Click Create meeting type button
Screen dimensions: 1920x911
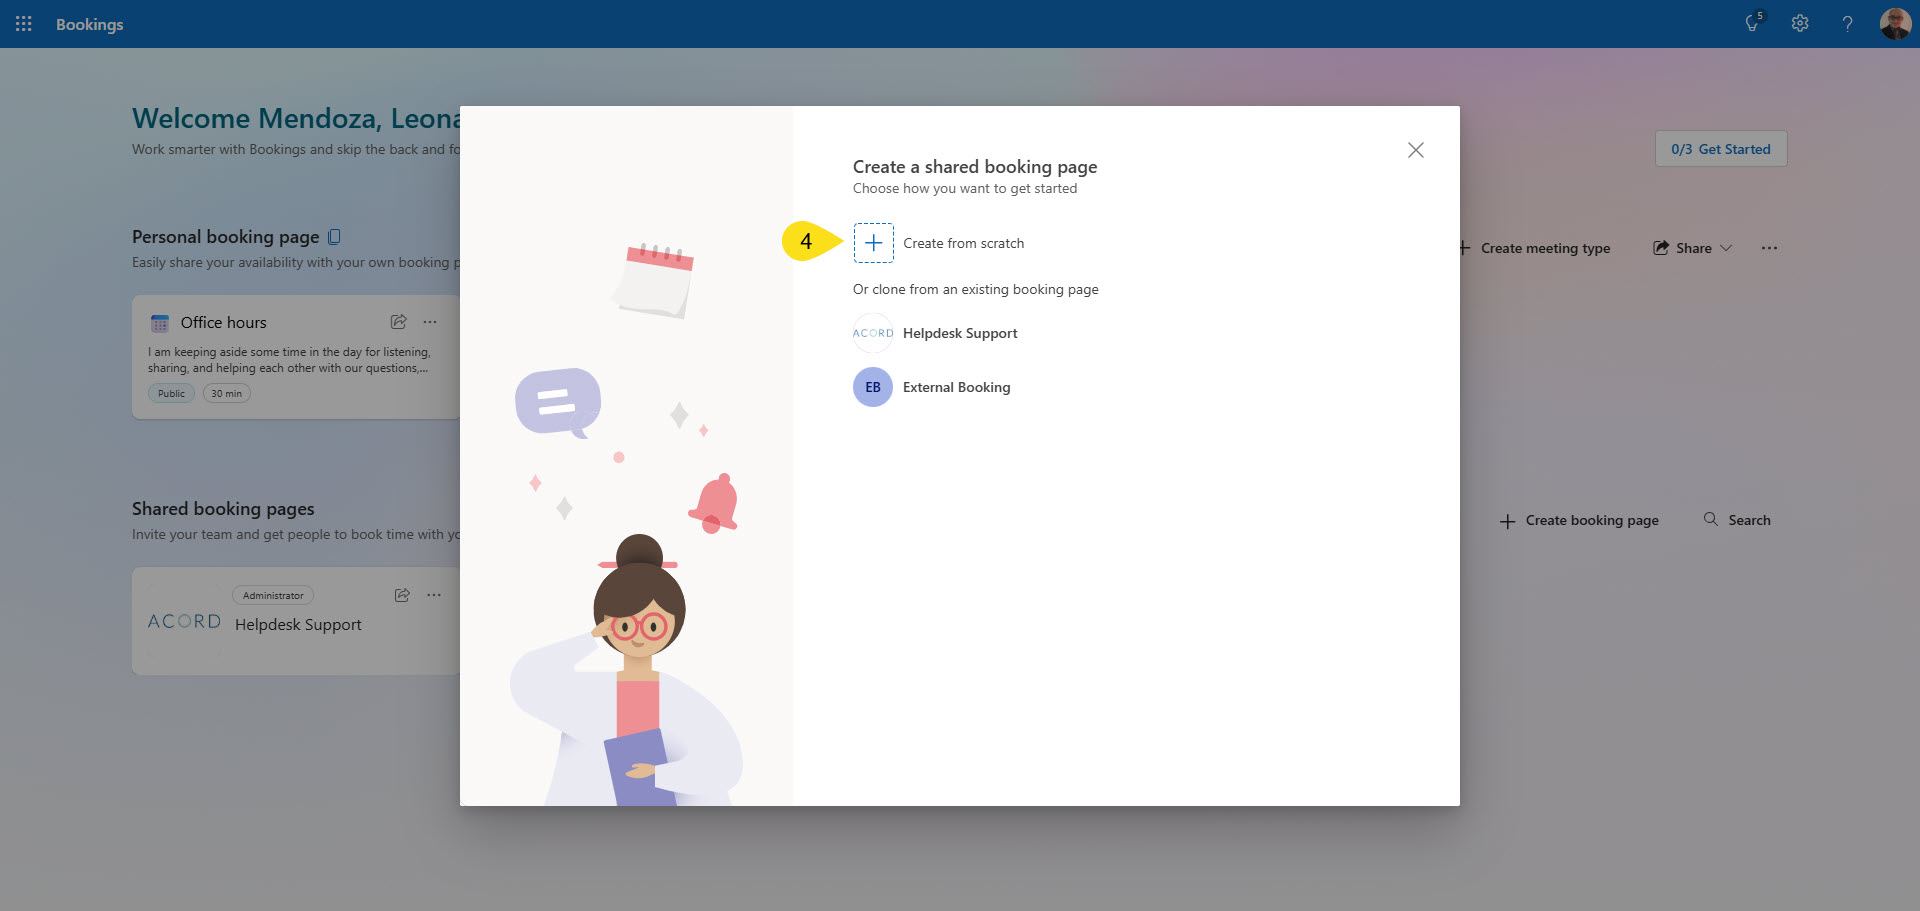pyautogui.click(x=1534, y=248)
